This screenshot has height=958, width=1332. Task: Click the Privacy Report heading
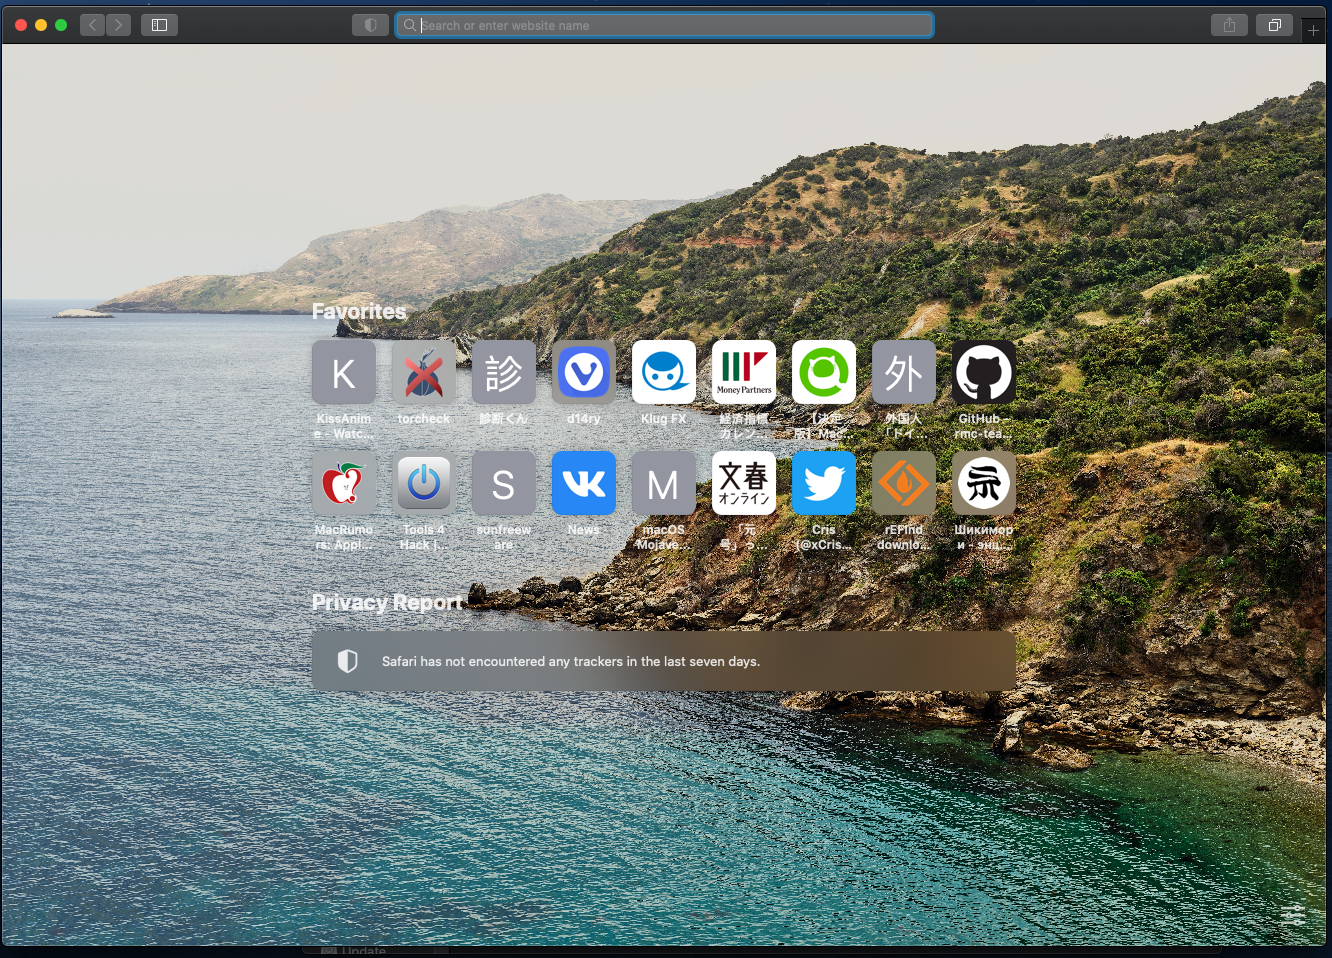click(x=387, y=603)
